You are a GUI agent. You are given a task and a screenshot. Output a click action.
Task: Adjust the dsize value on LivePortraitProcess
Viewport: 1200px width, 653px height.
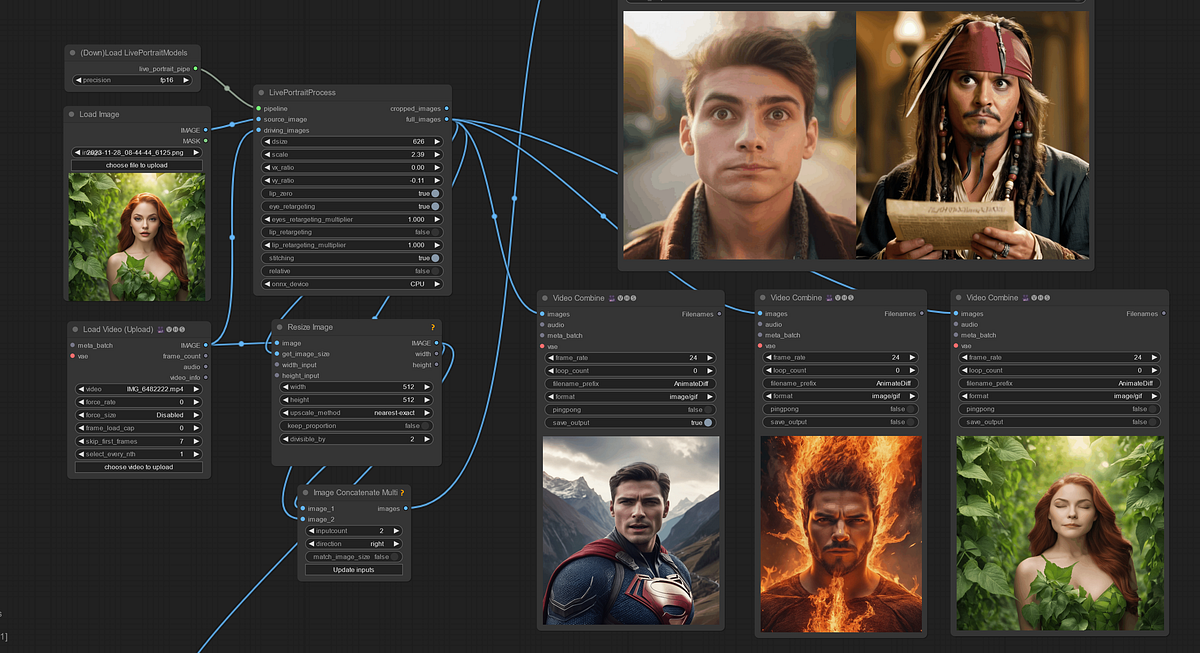[x=352, y=141]
